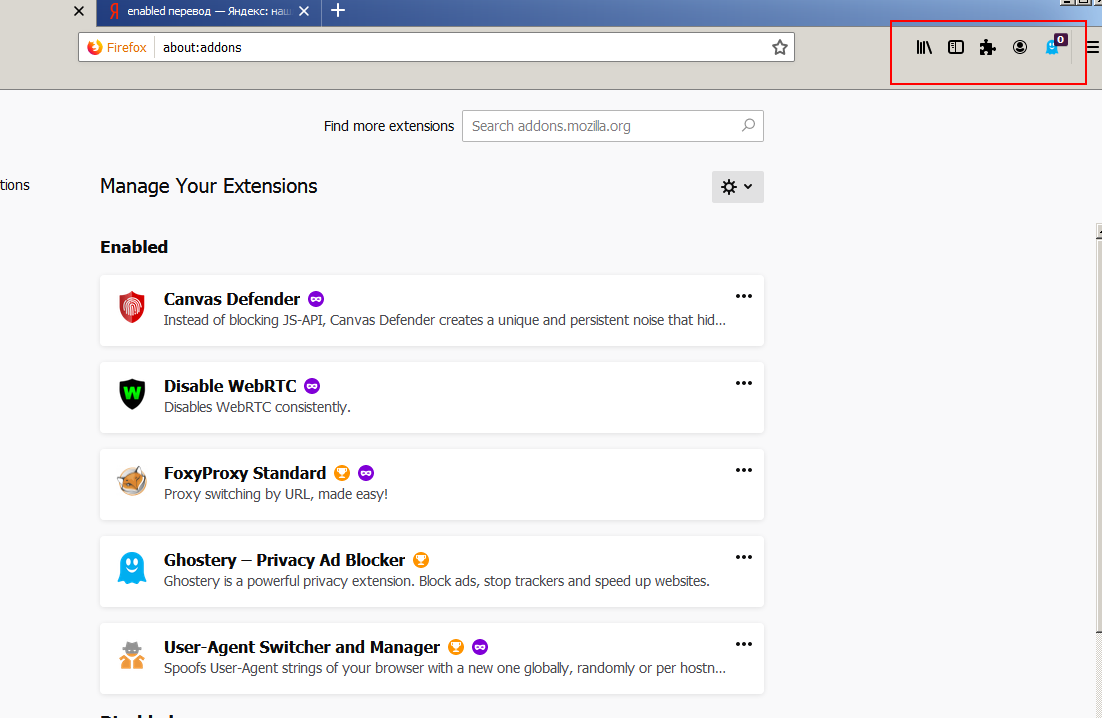The height and width of the screenshot is (718, 1102).
Task: Focus the Search addons.mozilla.org field
Action: coord(612,126)
